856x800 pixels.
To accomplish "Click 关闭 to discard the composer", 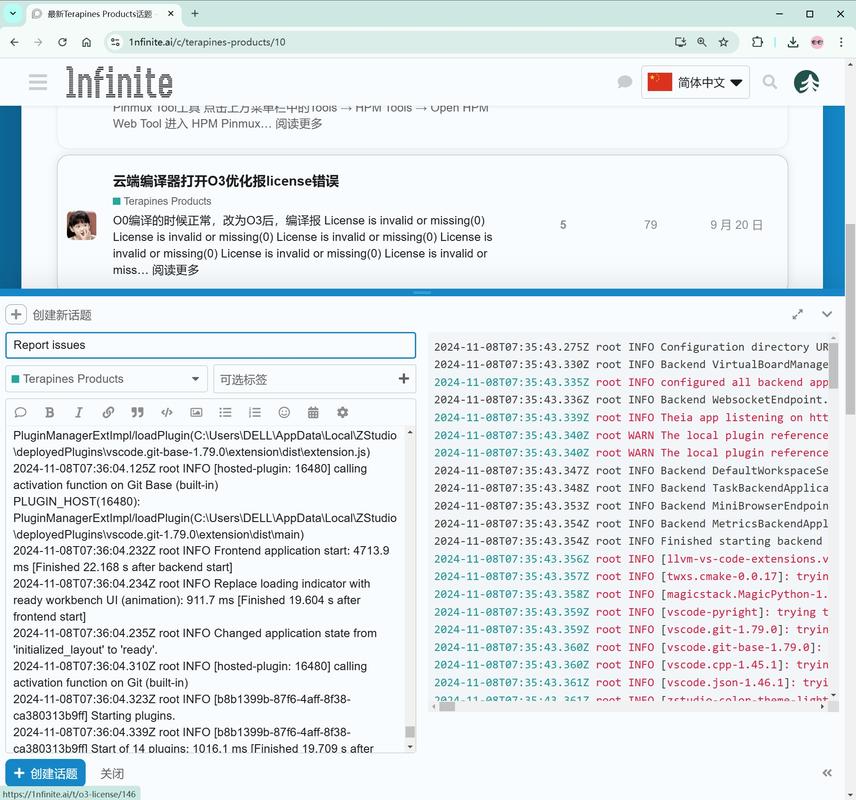I will [x=112, y=774].
